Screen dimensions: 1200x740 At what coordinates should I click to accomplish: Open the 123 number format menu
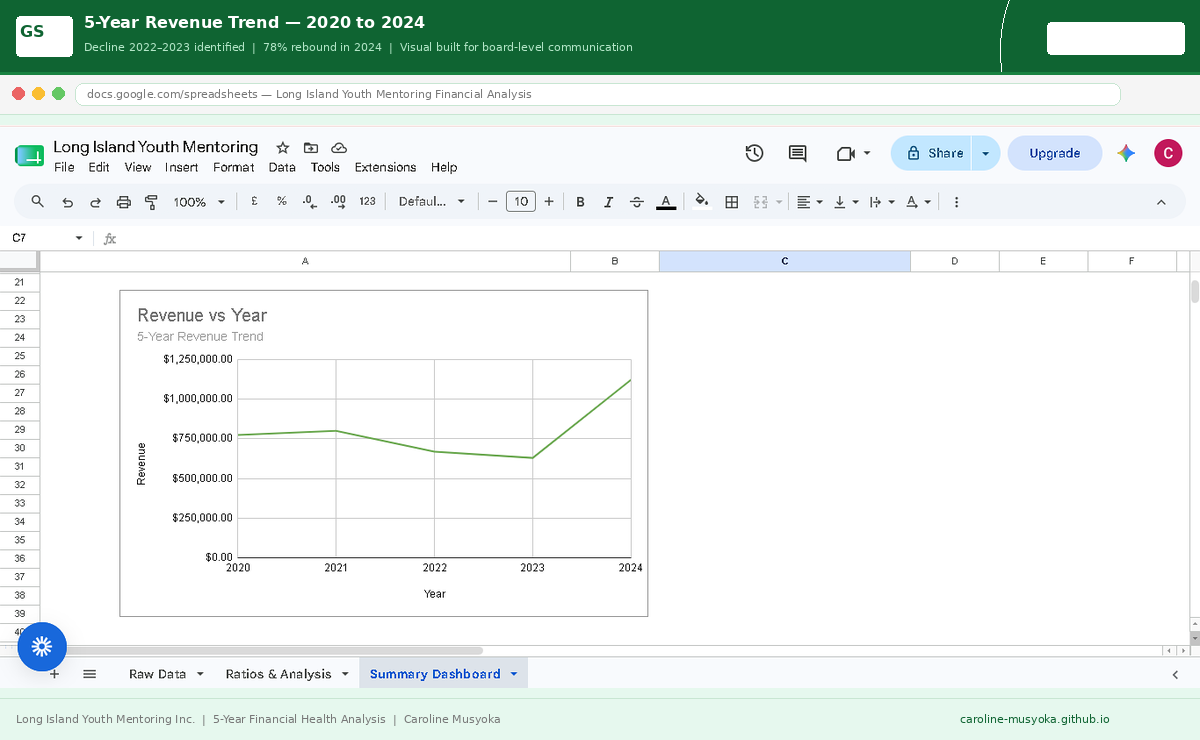coord(367,201)
